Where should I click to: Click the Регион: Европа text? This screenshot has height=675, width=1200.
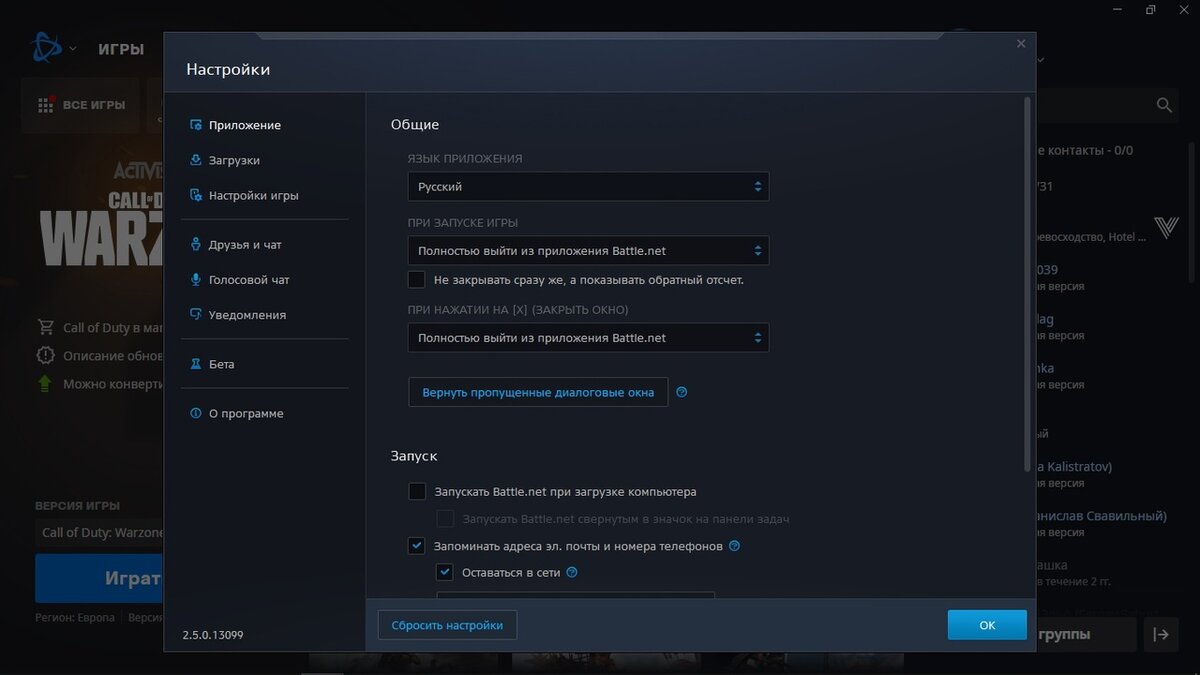75,617
